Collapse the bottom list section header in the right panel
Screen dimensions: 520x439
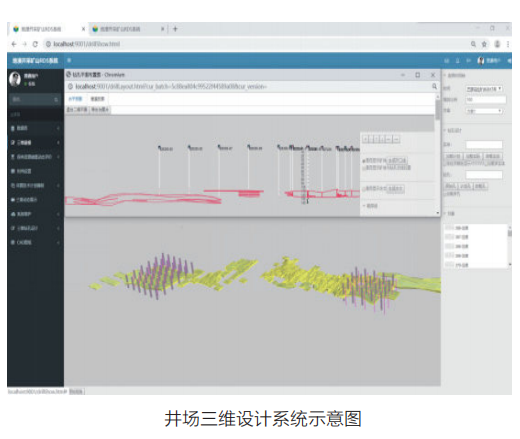448,213
